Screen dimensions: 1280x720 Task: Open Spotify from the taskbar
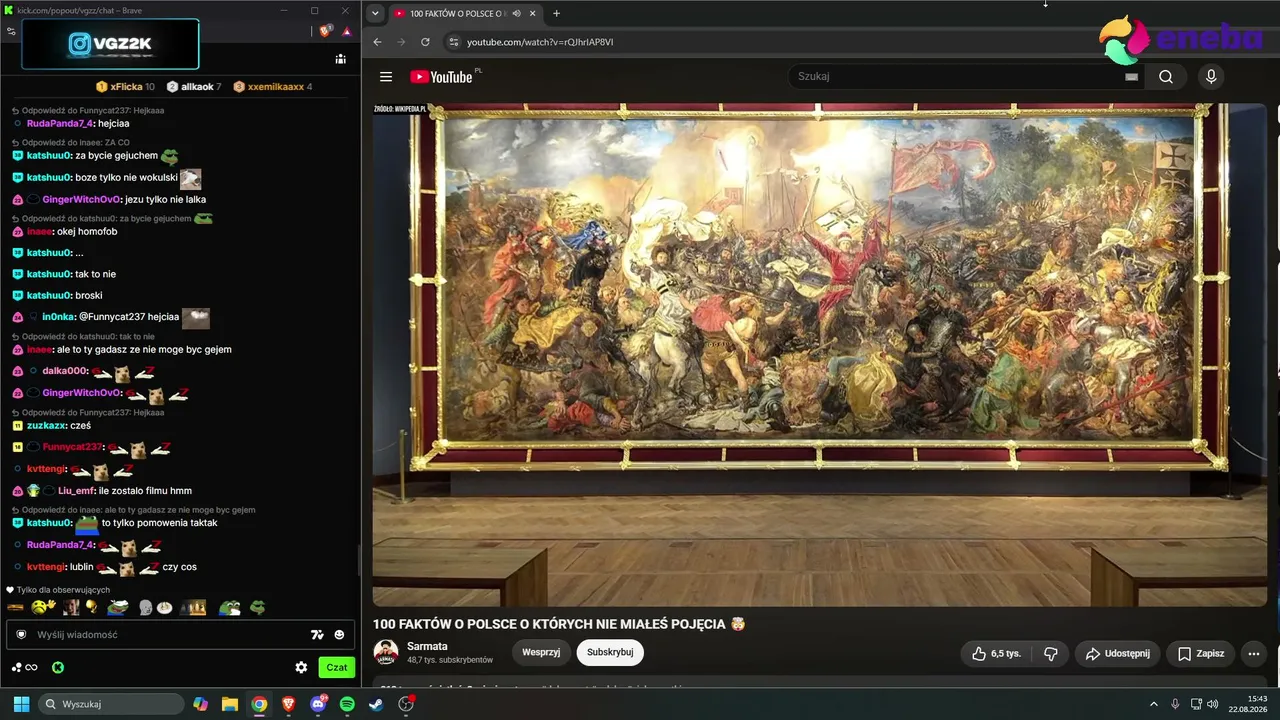(347, 704)
